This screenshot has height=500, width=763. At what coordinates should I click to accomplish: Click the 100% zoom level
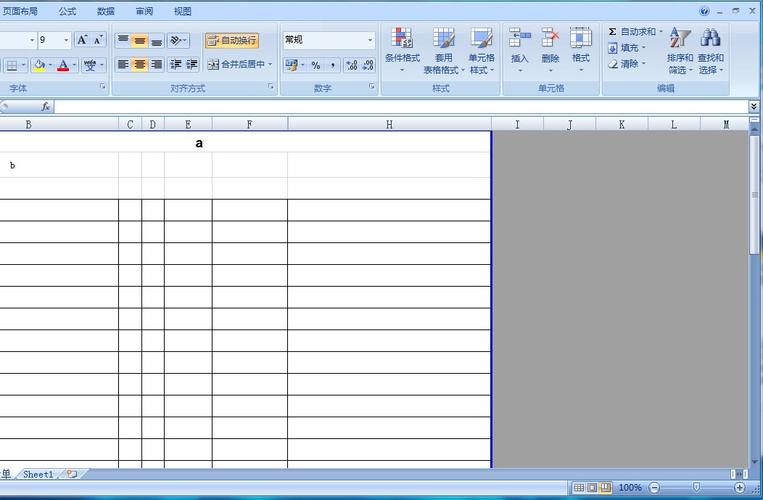tap(630, 487)
